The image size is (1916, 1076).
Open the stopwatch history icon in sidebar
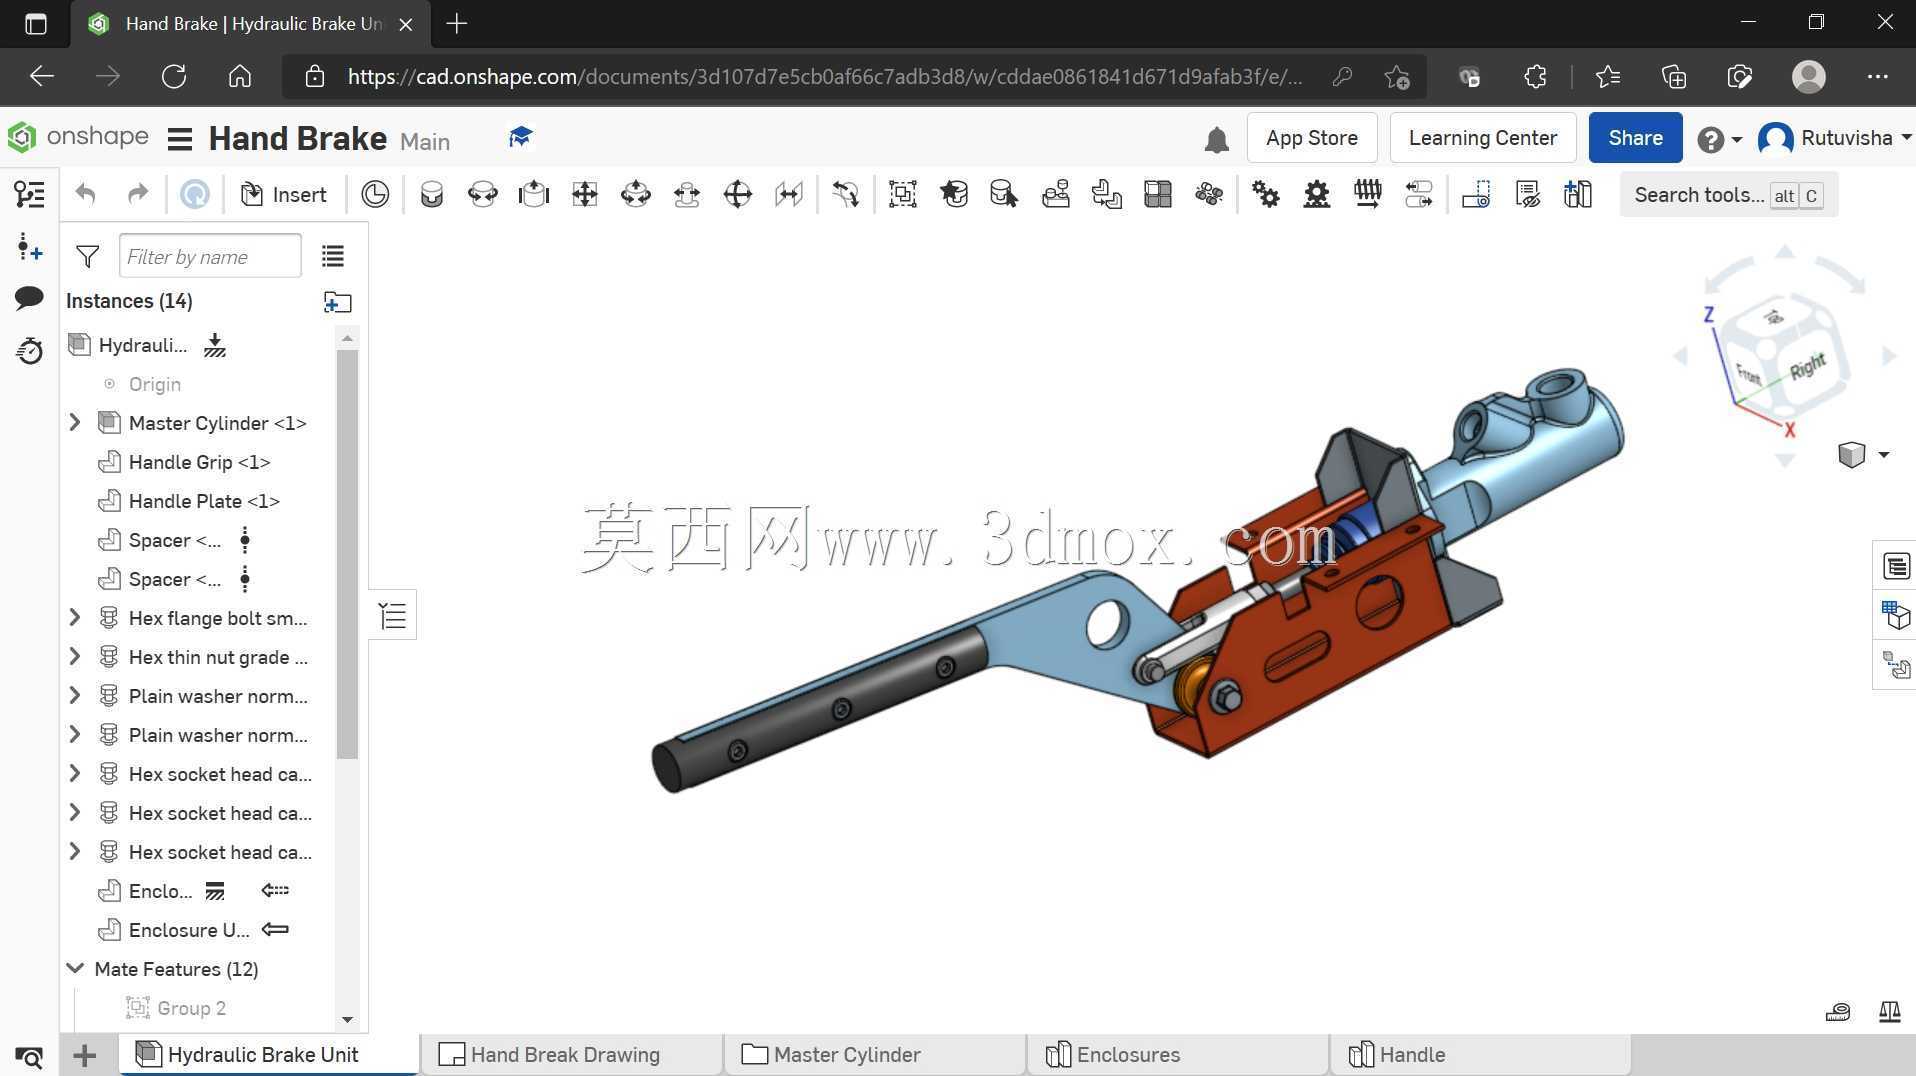coord(30,351)
